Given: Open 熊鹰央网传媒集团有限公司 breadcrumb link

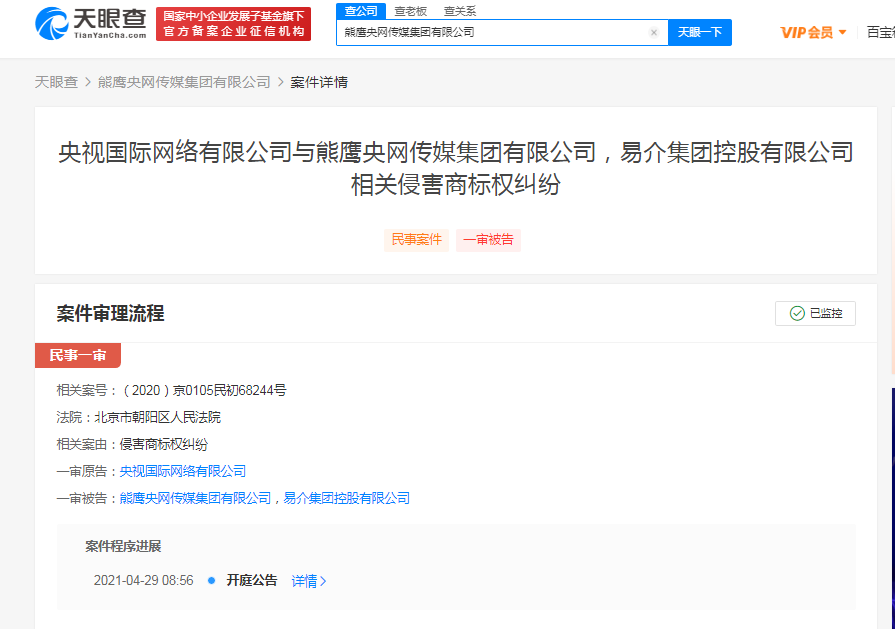Looking at the screenshot, I should point(184,82).
